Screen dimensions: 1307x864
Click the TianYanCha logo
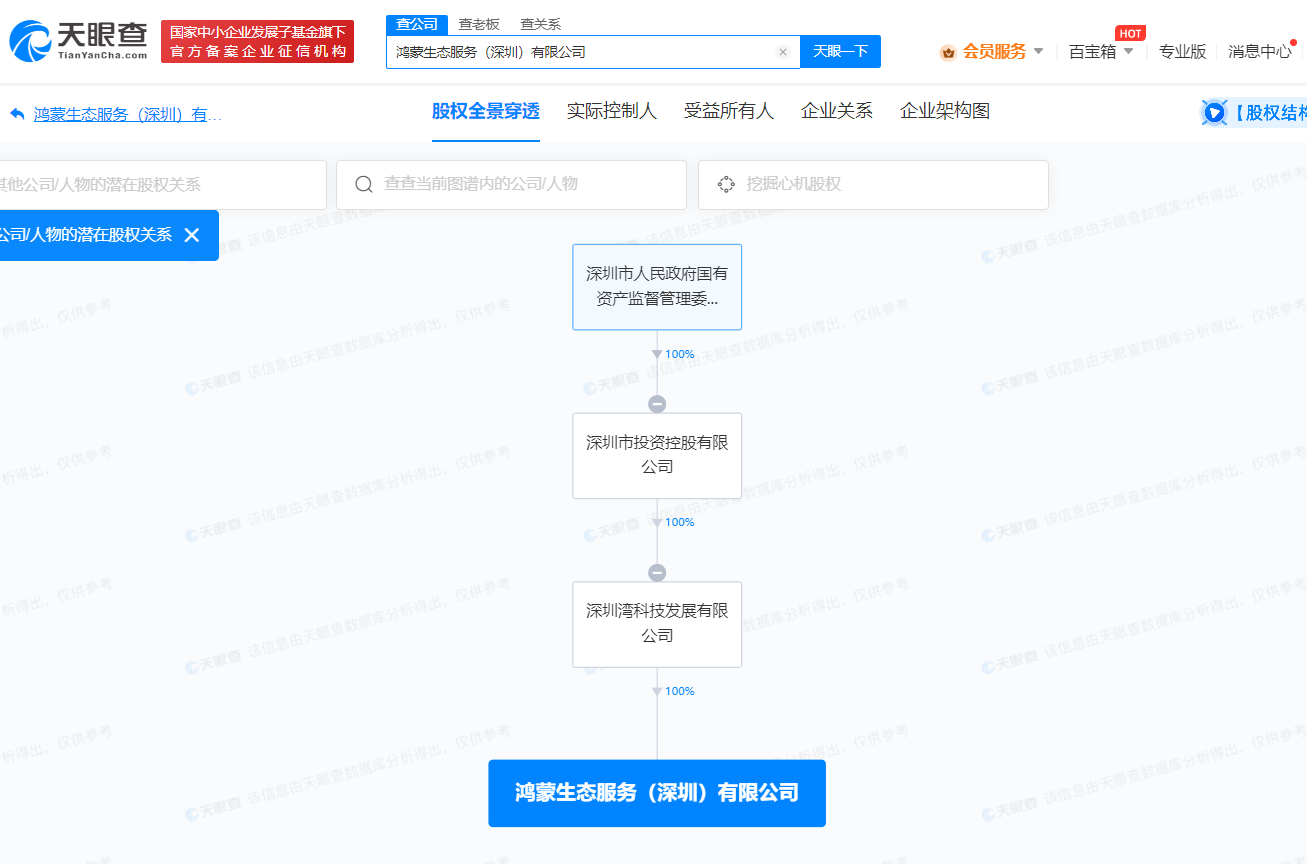tap(78, 41)
